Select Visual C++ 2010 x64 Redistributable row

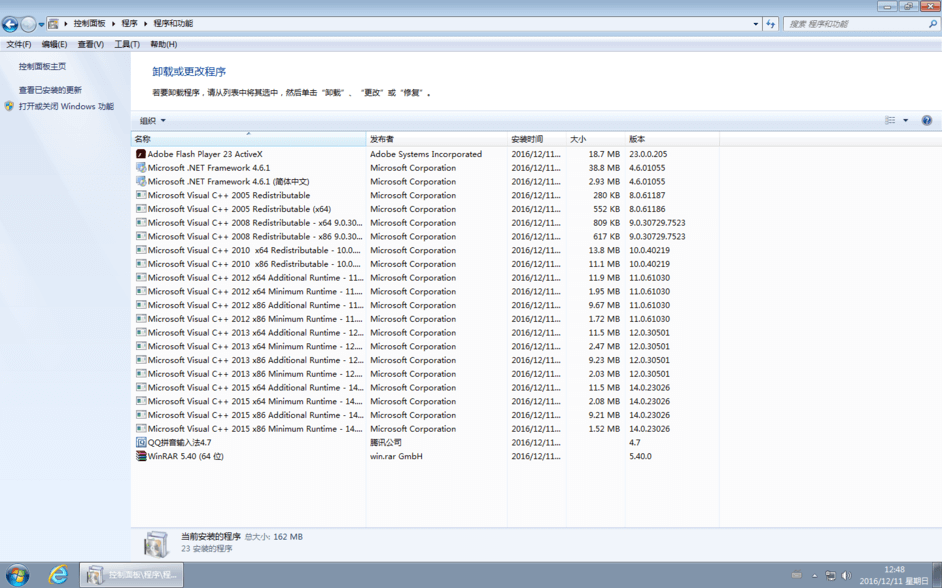tap(427, 250)
